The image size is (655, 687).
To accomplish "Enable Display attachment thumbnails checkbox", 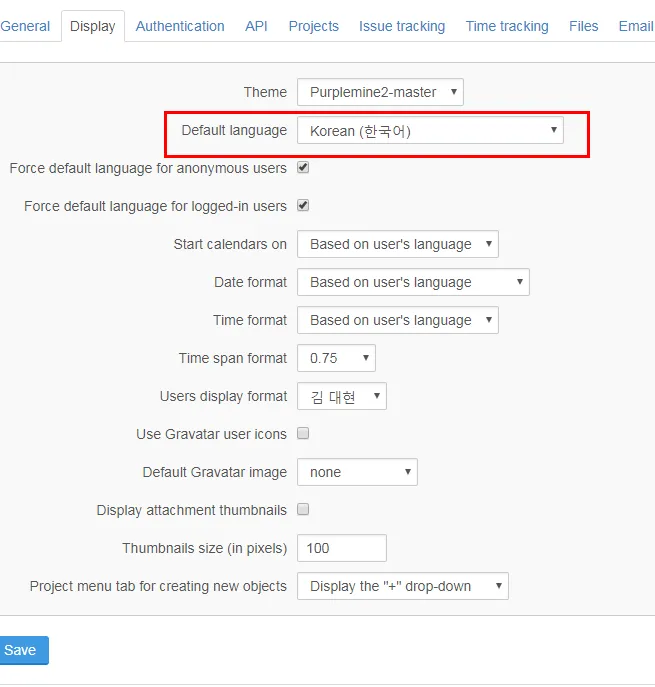I will pyautogui.click(x=303, y=509).
